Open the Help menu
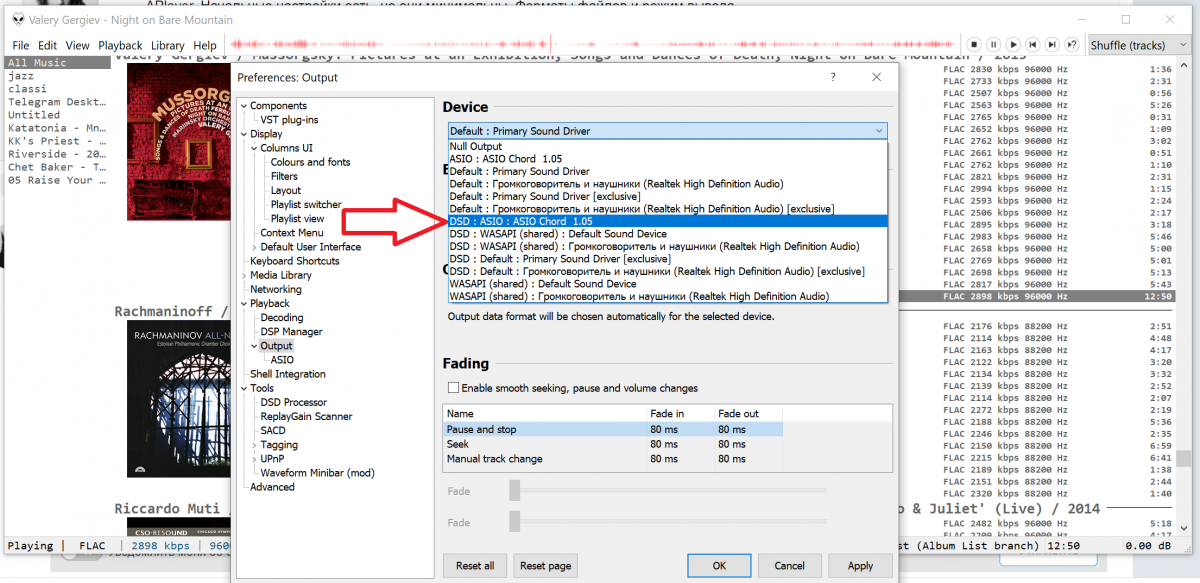Image resolution: width=1200 pixels, height=583 pixels. click(x=205, y=45)
